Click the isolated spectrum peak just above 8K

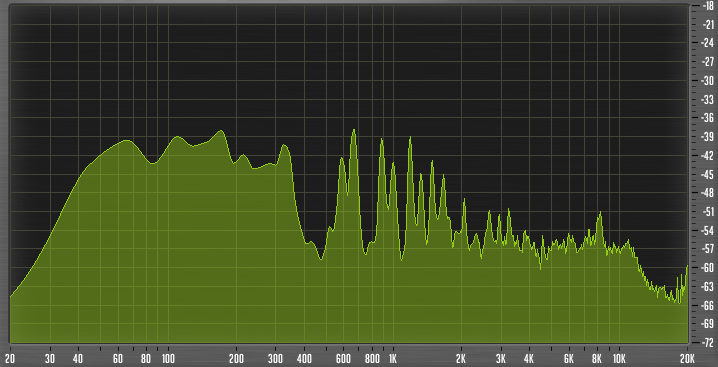600,214
